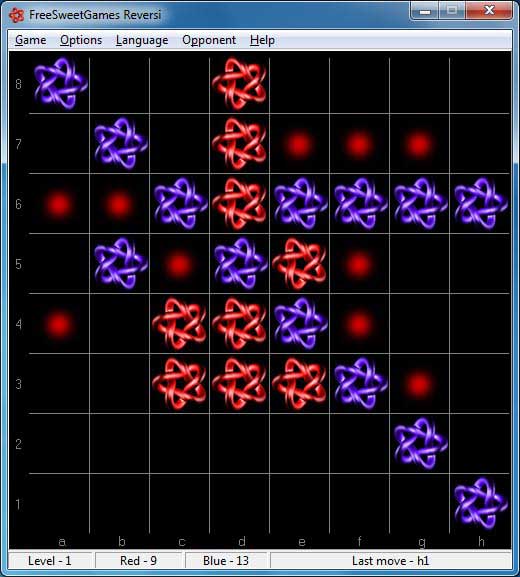Place a piece on hint dot e7
520x577 pixels.
click(x=299, y=144)
